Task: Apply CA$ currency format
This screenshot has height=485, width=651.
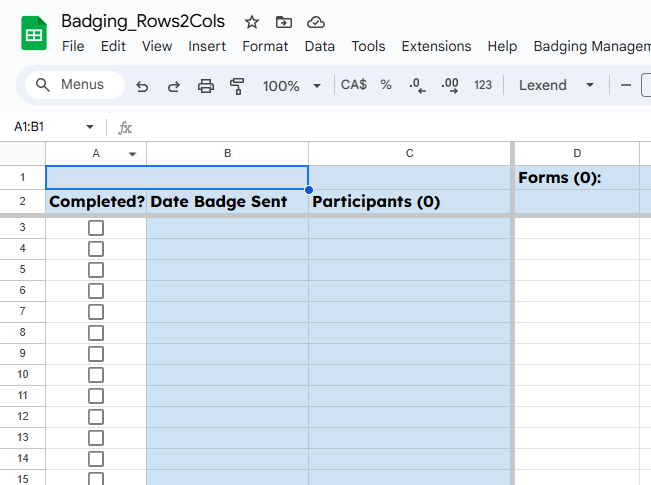Action: point(354,86)
